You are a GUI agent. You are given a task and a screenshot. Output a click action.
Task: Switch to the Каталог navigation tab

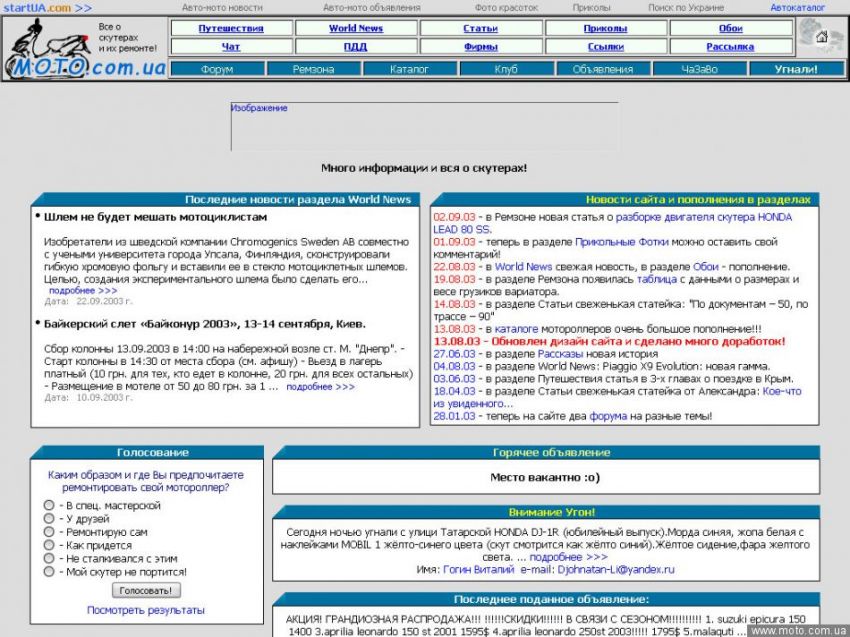click(409, 69)
